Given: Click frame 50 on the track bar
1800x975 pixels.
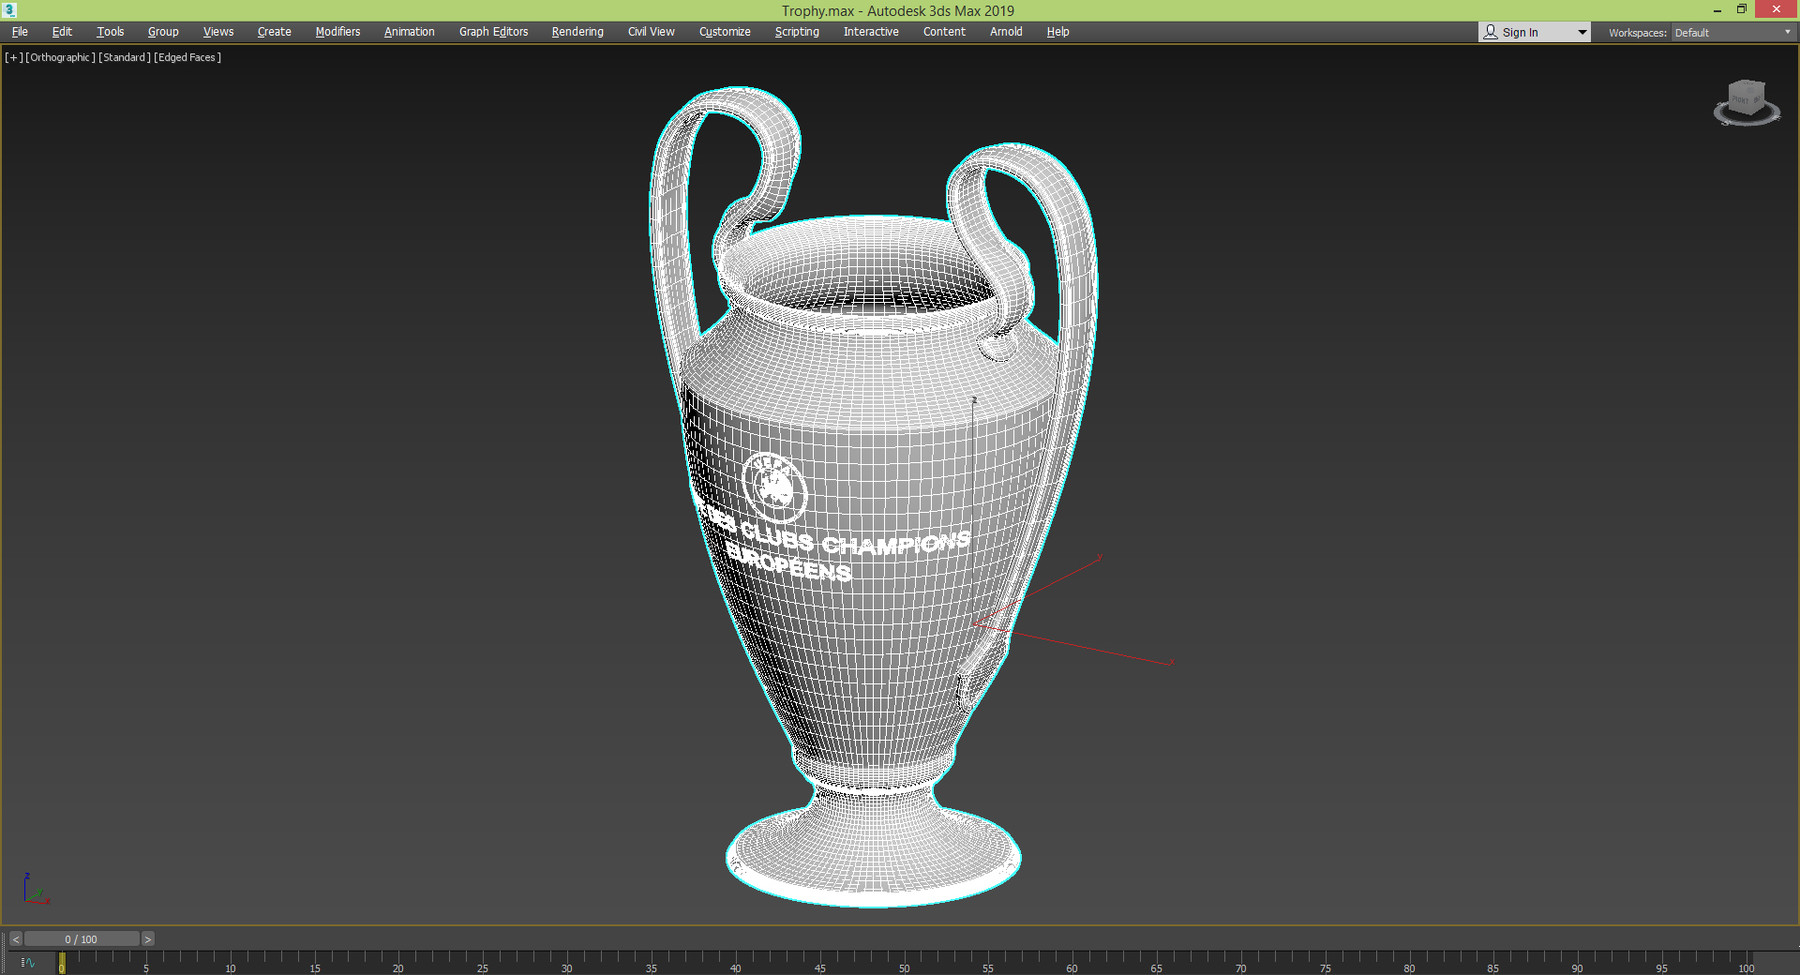Looking at the screenshot, I should click(x=903, y=963).
